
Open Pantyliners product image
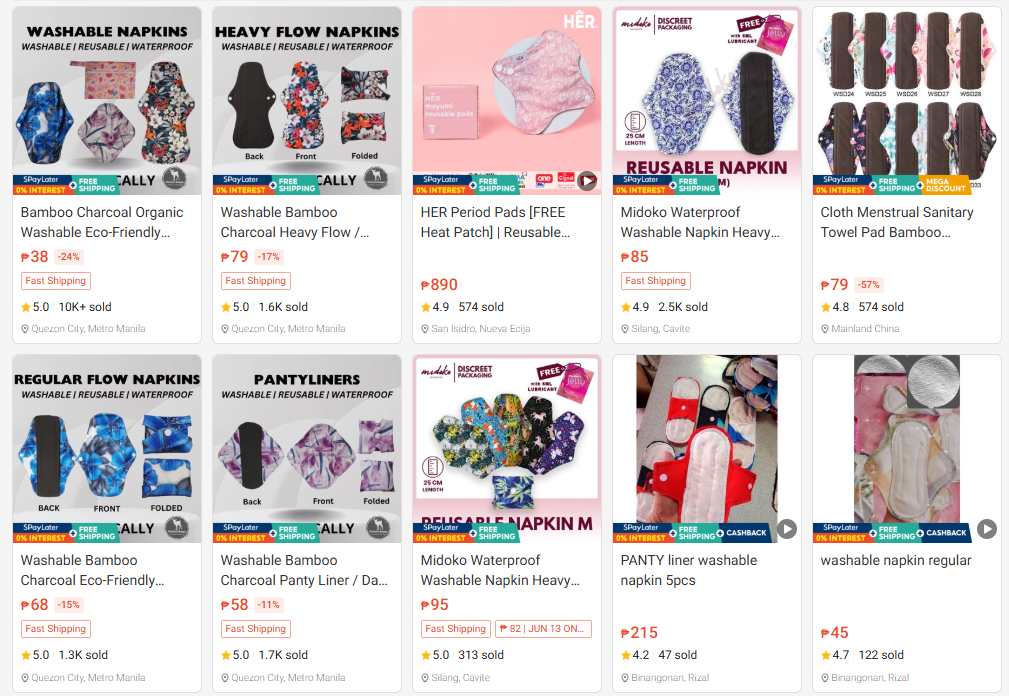[307, 448]
